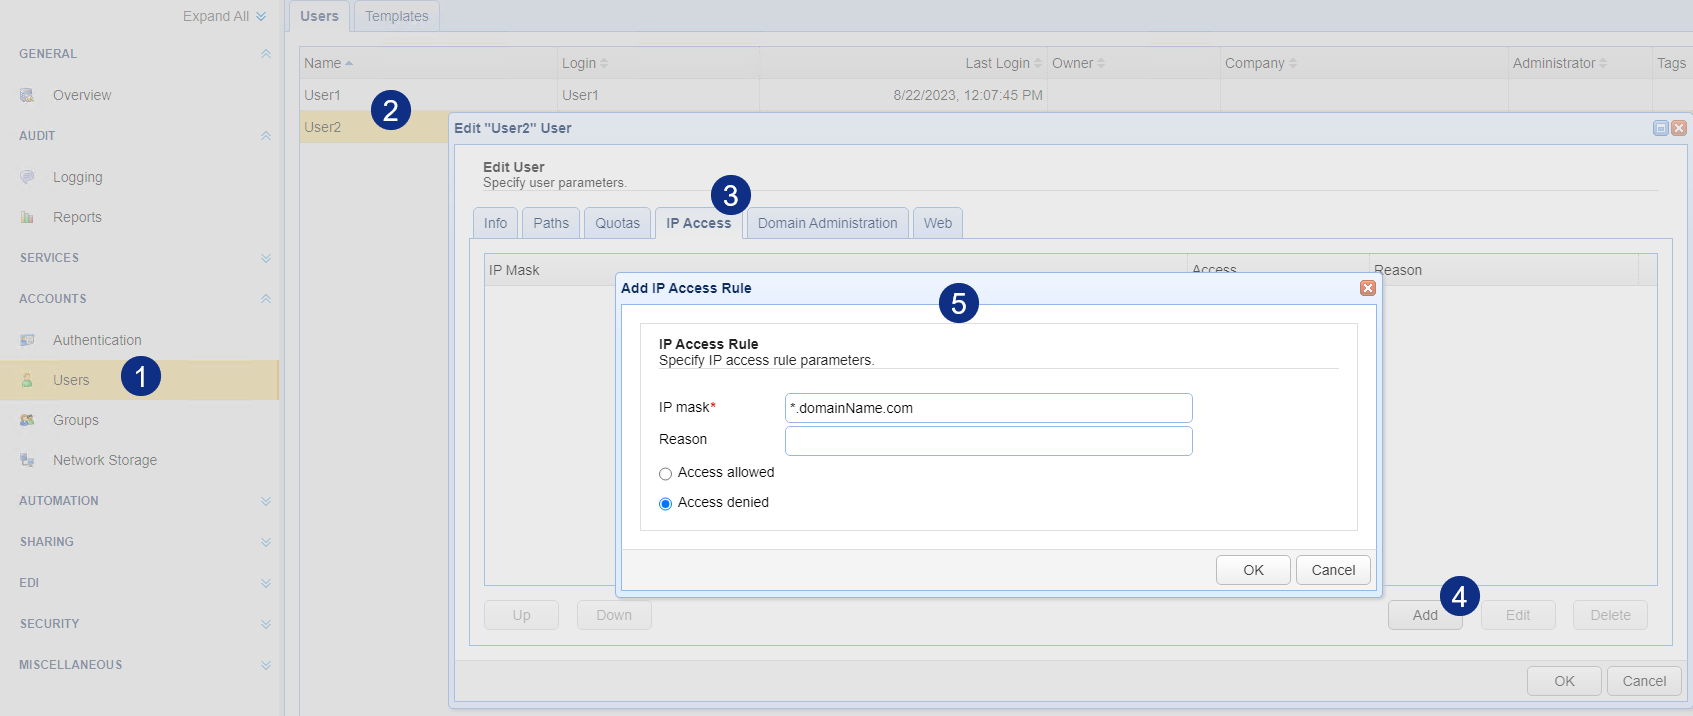Select the Access denied radio button
The image size is (1693, 716).
[665, 504]
